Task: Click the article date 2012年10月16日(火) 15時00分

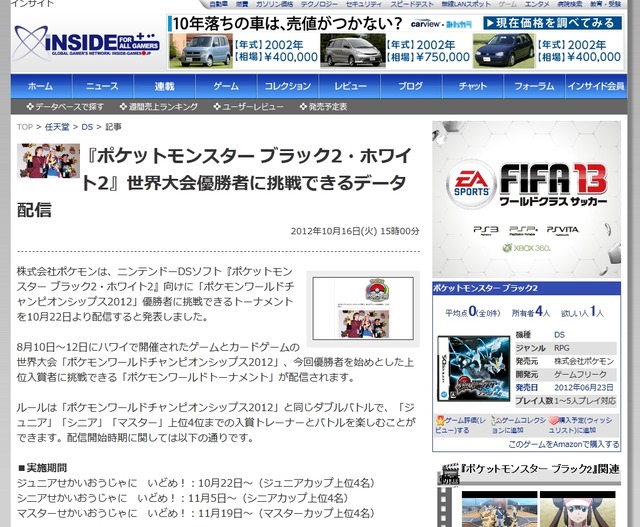Action: 355,231
